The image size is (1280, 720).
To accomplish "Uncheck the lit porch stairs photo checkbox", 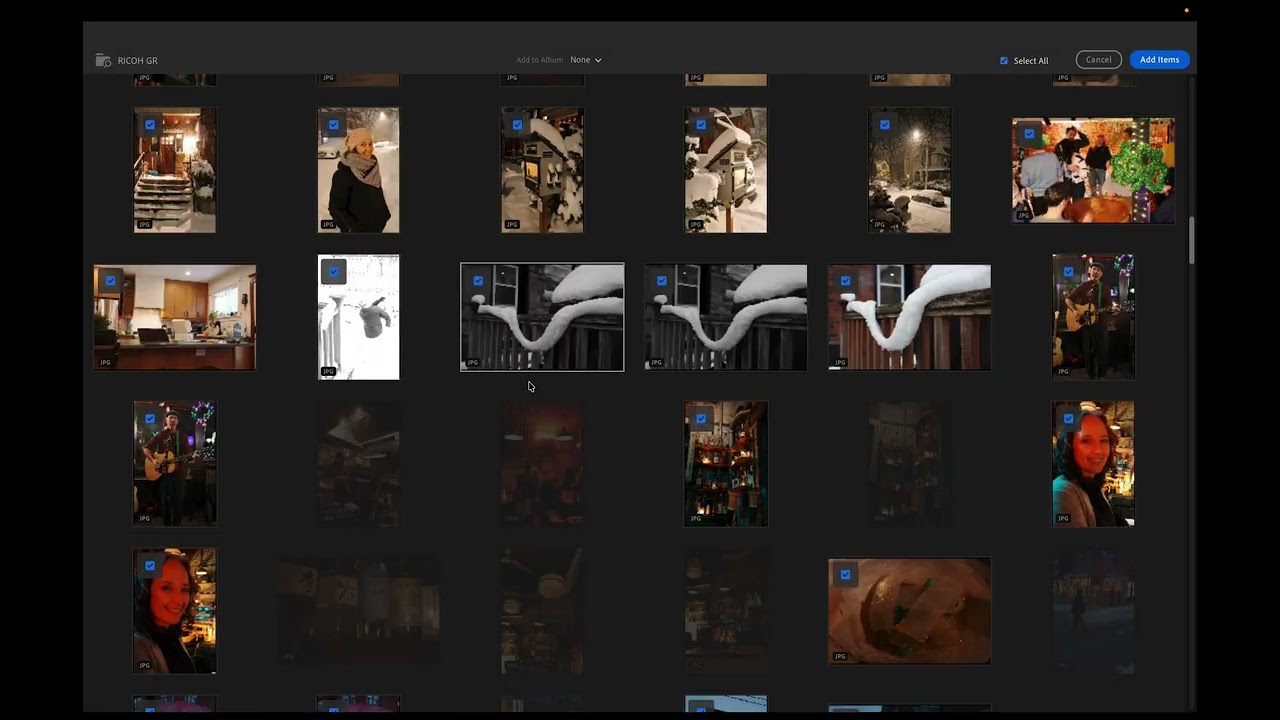I will point(150,125).
